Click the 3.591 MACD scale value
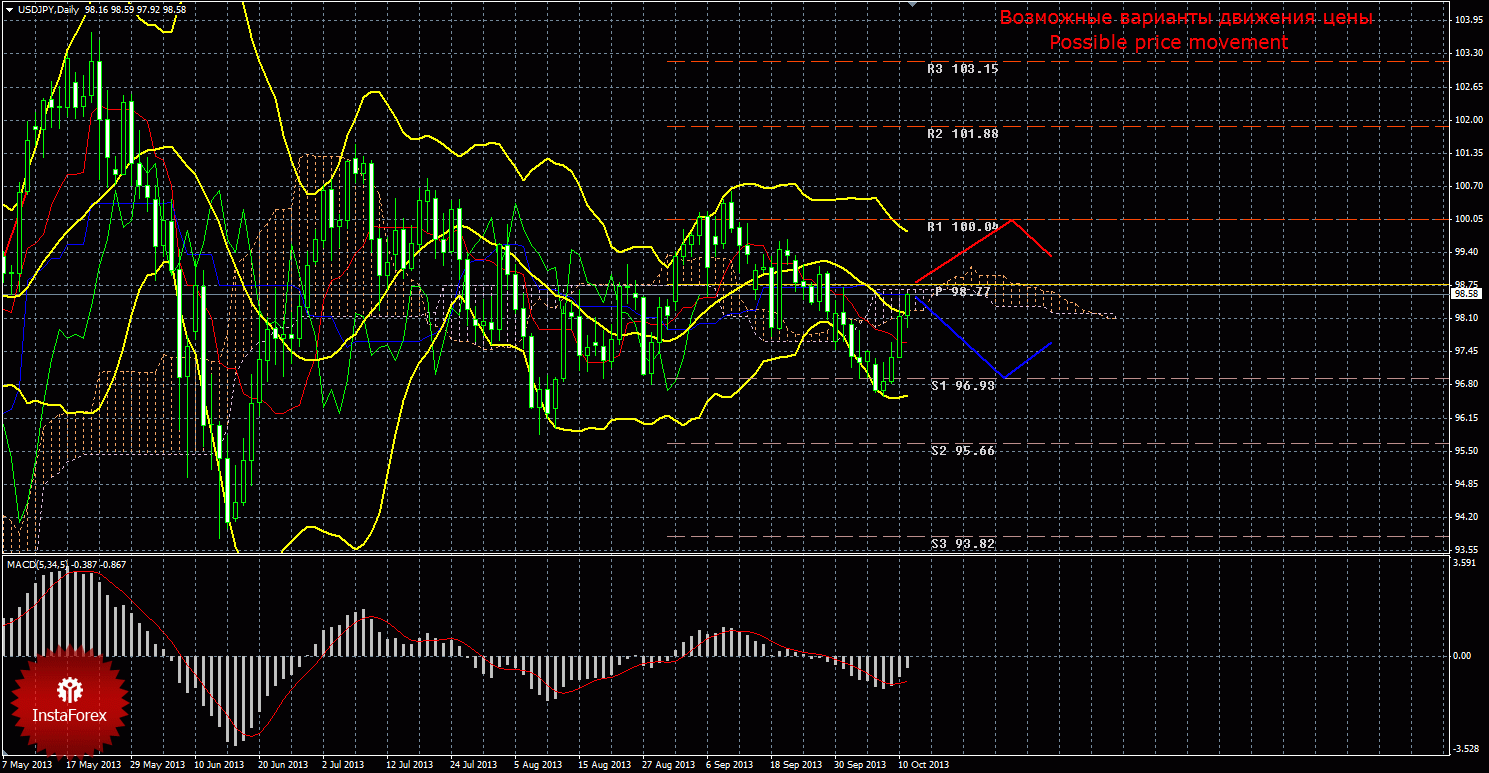 1465,563
